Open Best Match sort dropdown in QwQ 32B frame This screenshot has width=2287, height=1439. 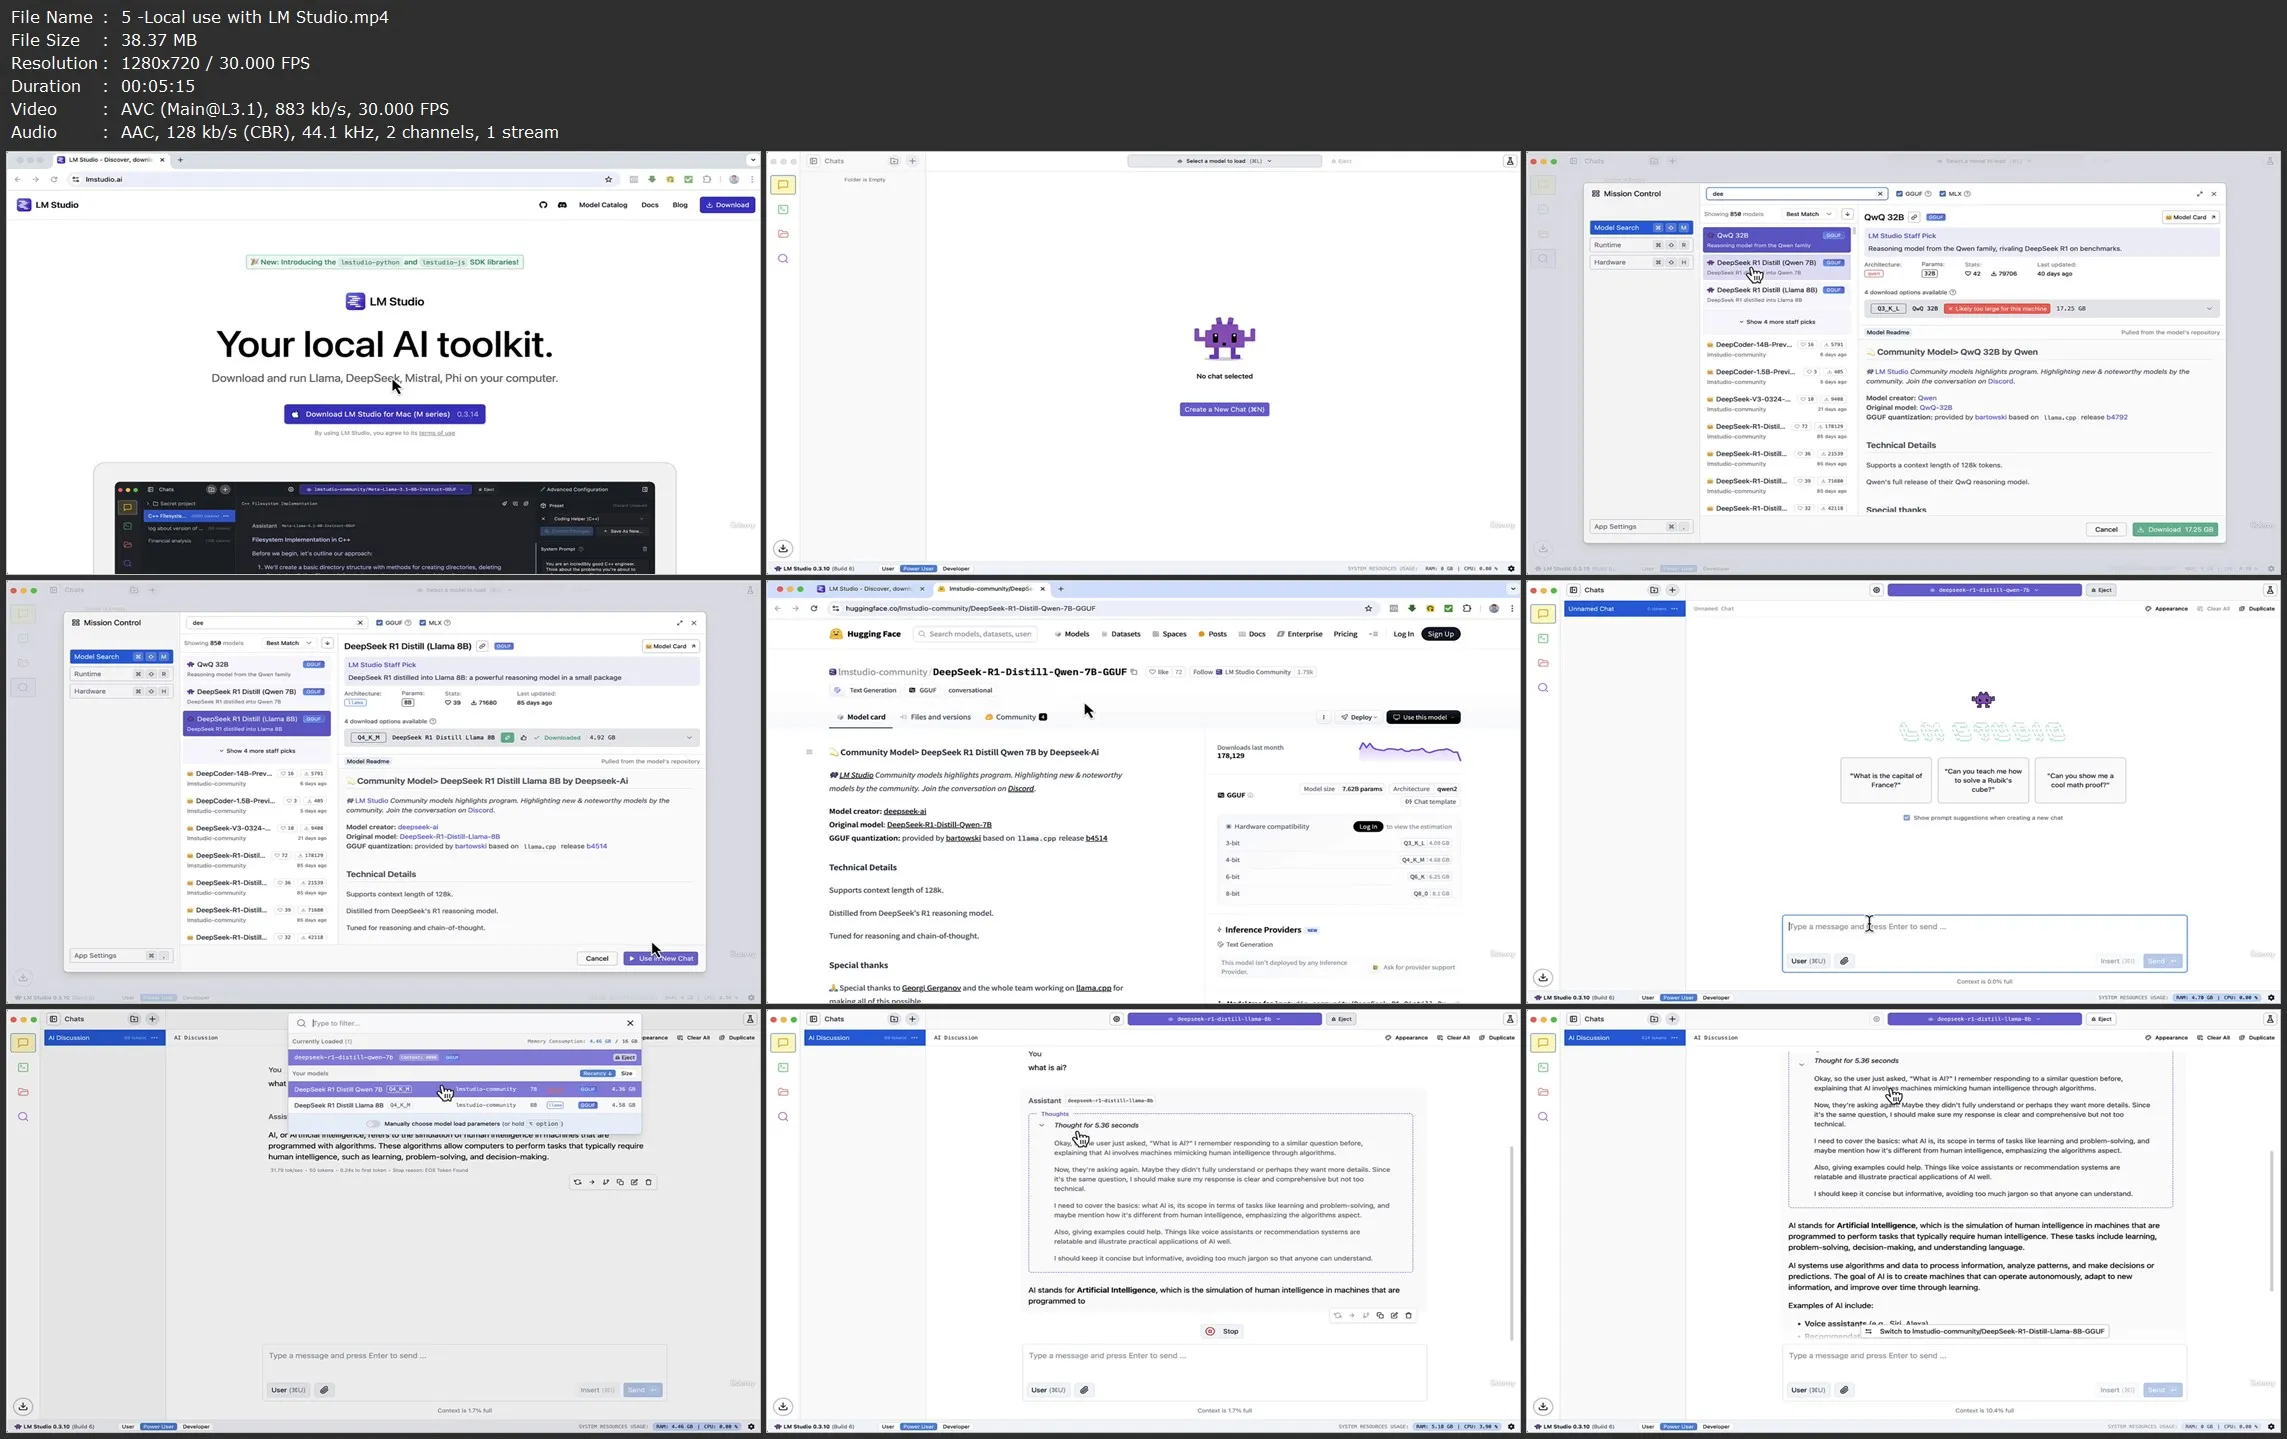tap(1808, 214)
